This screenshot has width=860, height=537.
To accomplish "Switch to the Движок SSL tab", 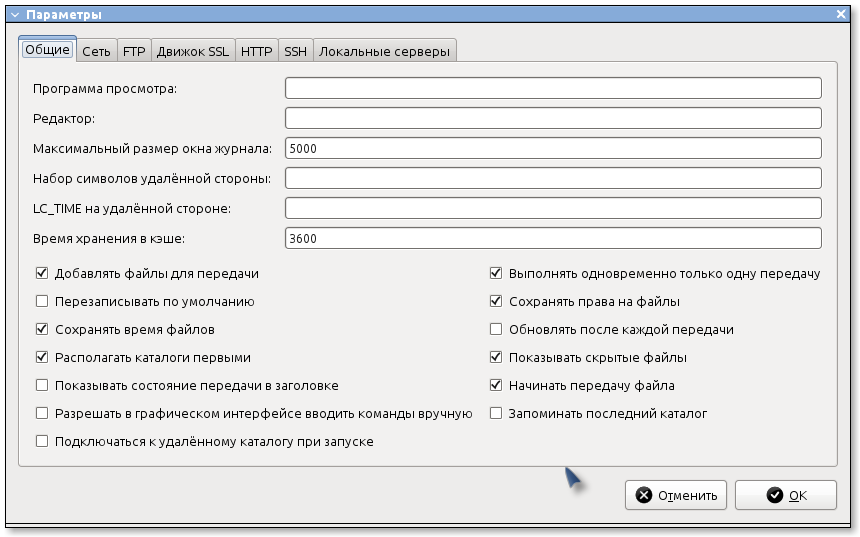I will pos(193,52).
